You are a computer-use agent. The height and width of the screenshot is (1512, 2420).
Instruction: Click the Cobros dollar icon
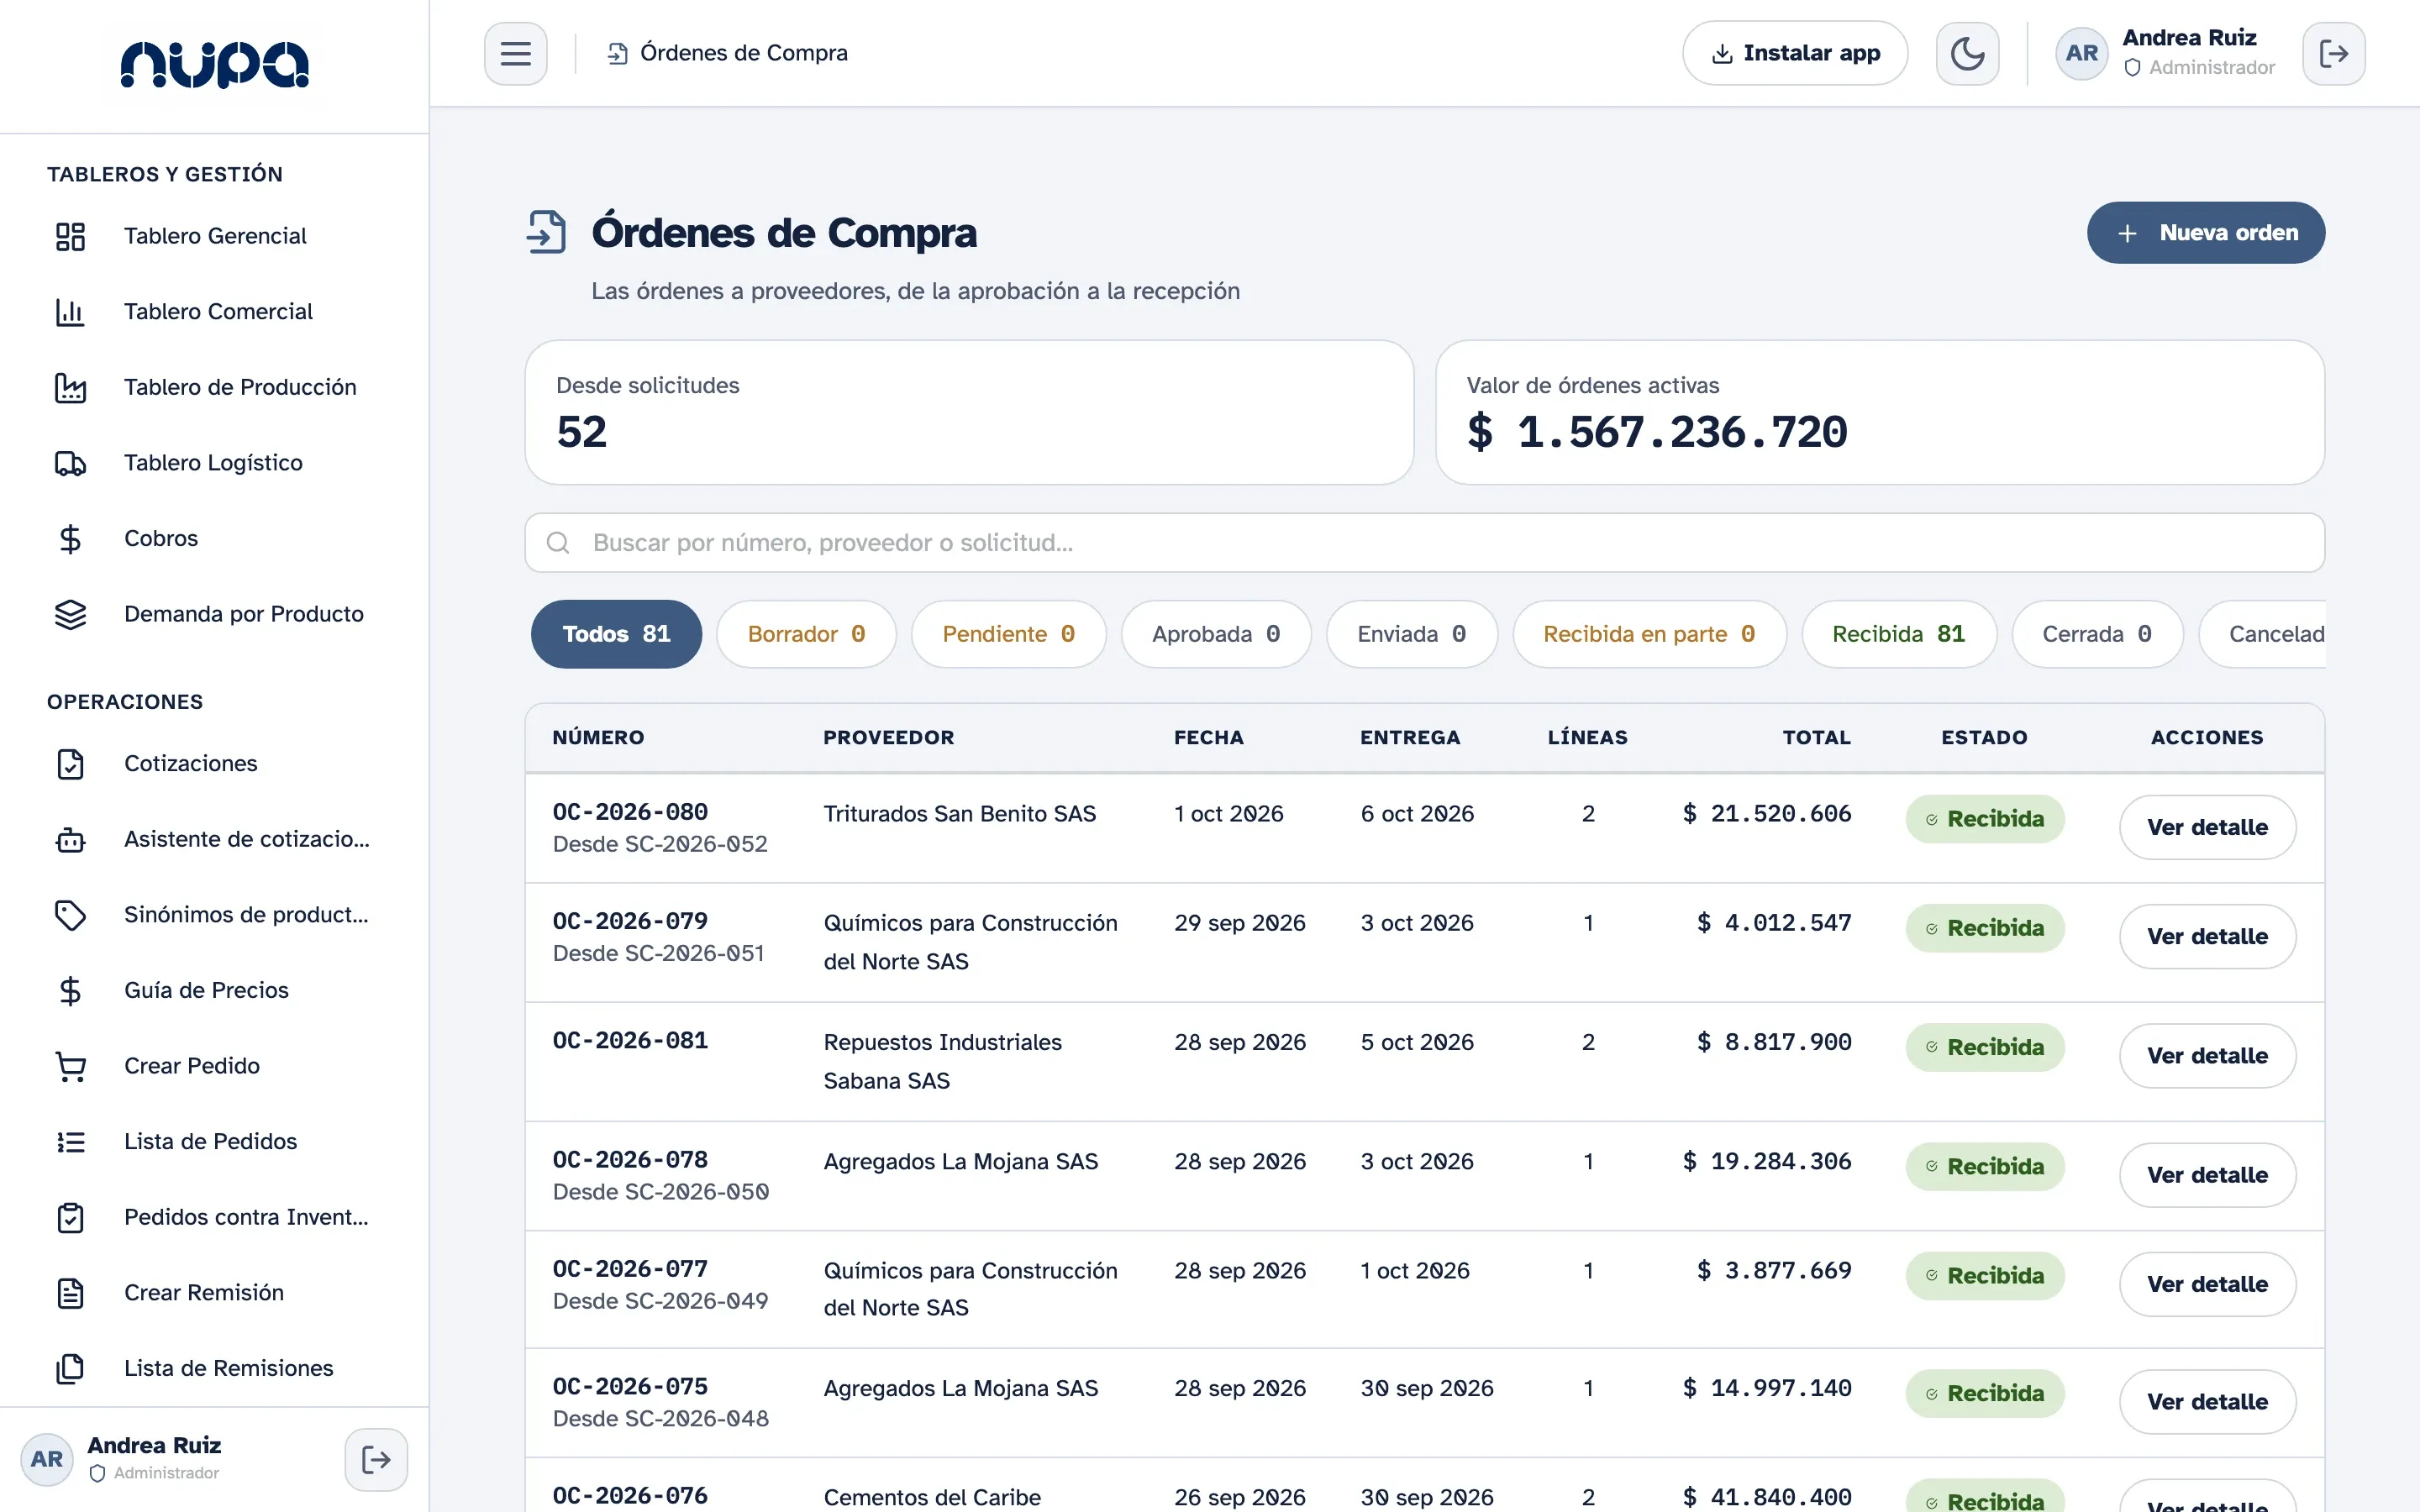tap(70, 539)
